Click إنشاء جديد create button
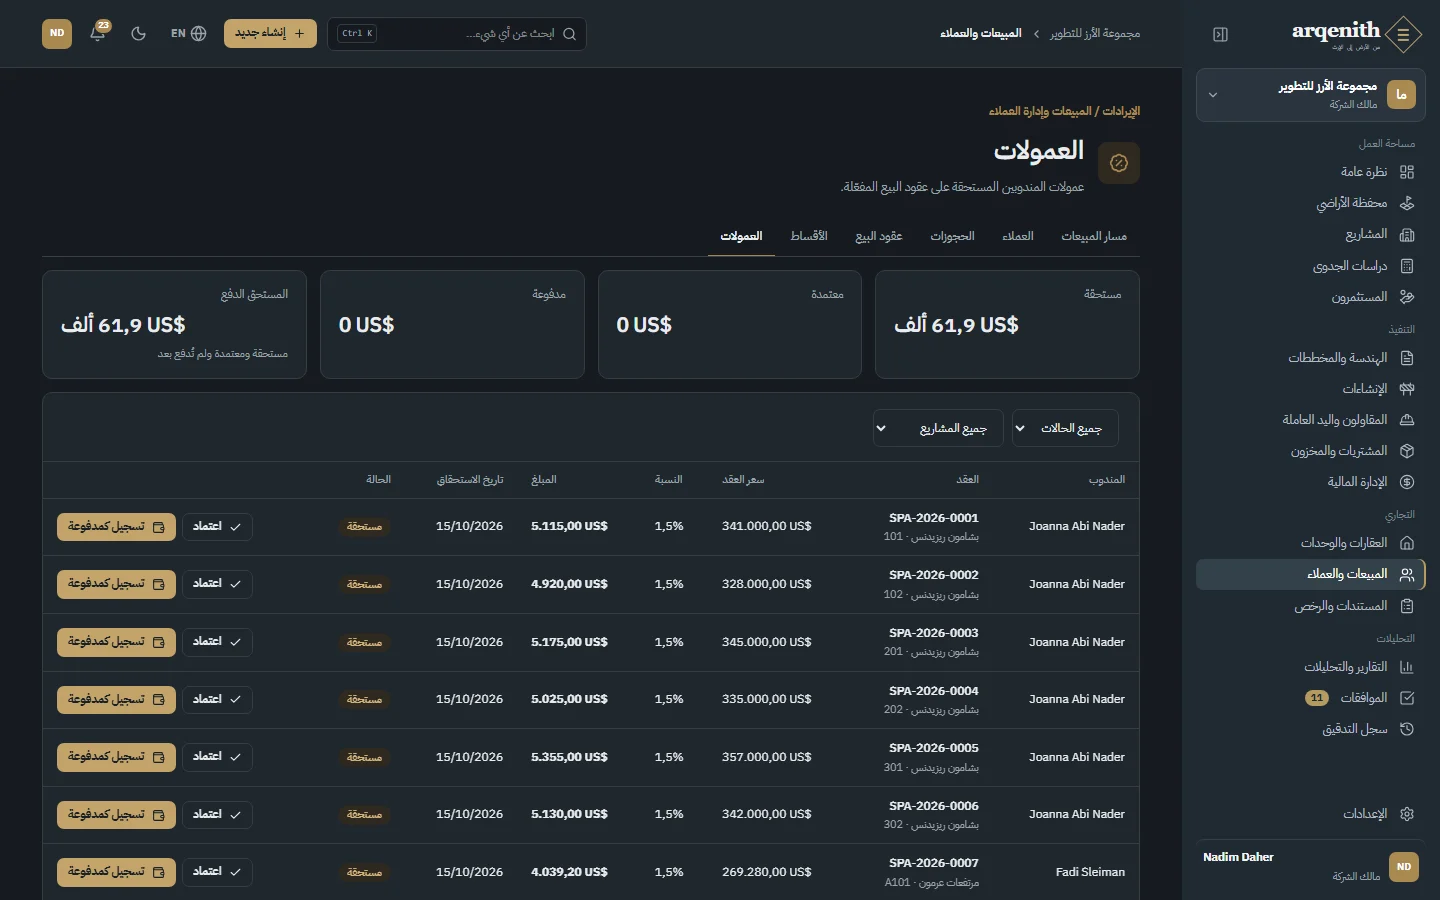The width and height of the screenshot is (1440, 900). [x=270, y=33]
